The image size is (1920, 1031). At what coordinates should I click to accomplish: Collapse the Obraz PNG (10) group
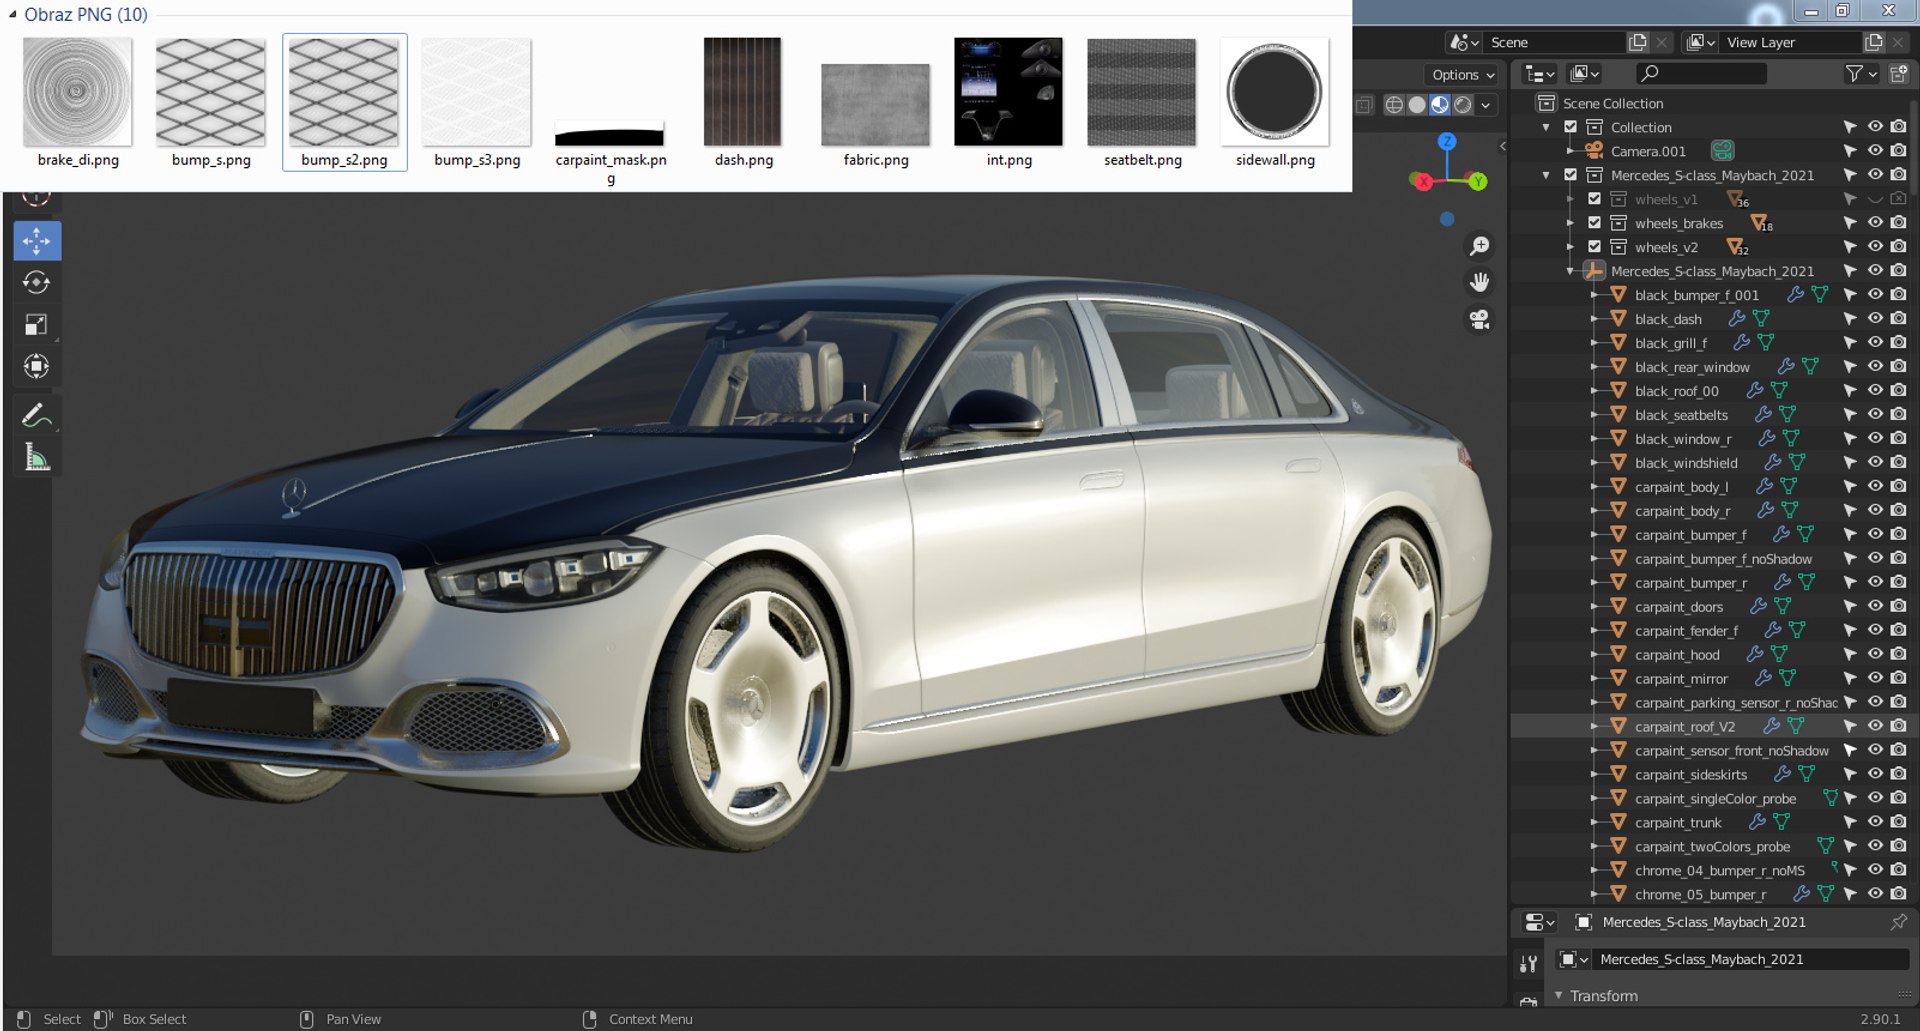coord(12,14)
